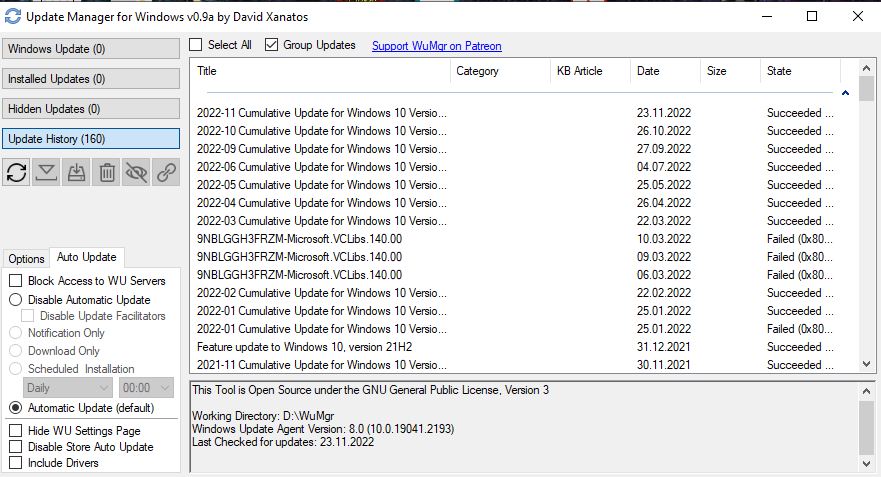The height and width of the screenshot is (477, 881).
Task: Select the 2022-10 Cumulative Update row
Action: tap(515, 131)
